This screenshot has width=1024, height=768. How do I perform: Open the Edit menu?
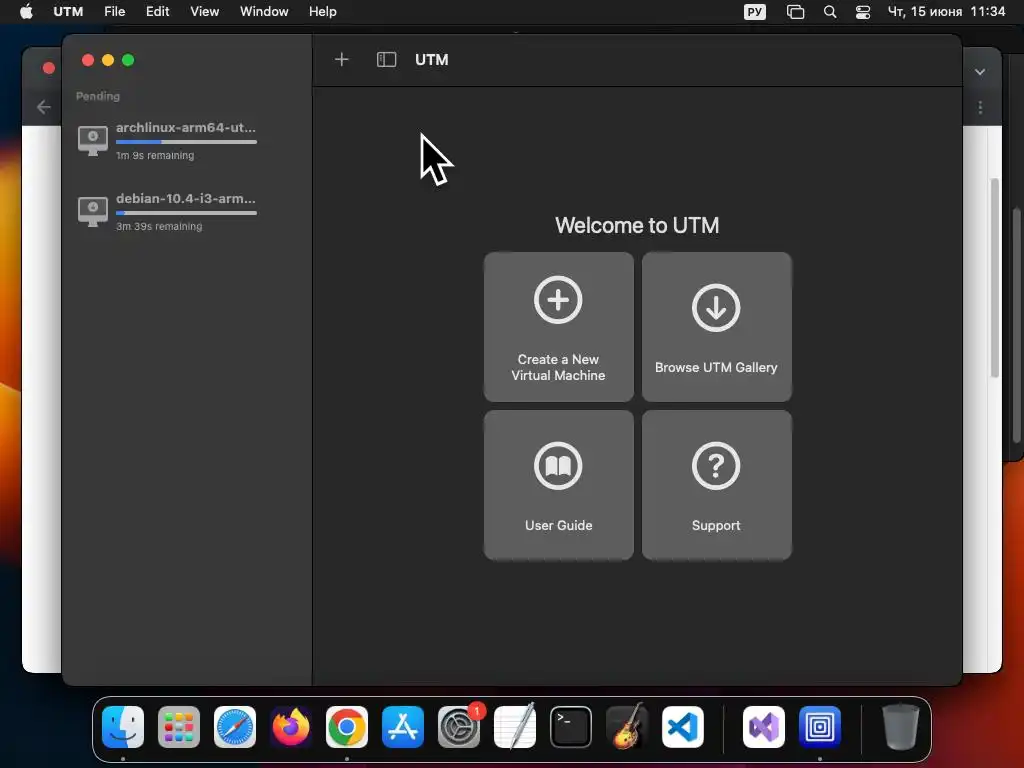(157, 12)
